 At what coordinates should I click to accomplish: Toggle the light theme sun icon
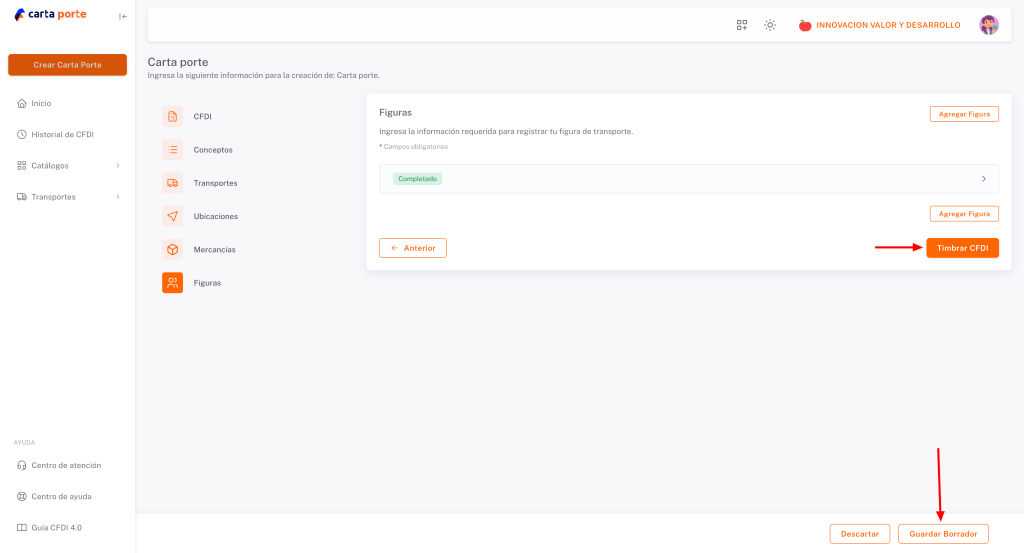coord(770,25)
